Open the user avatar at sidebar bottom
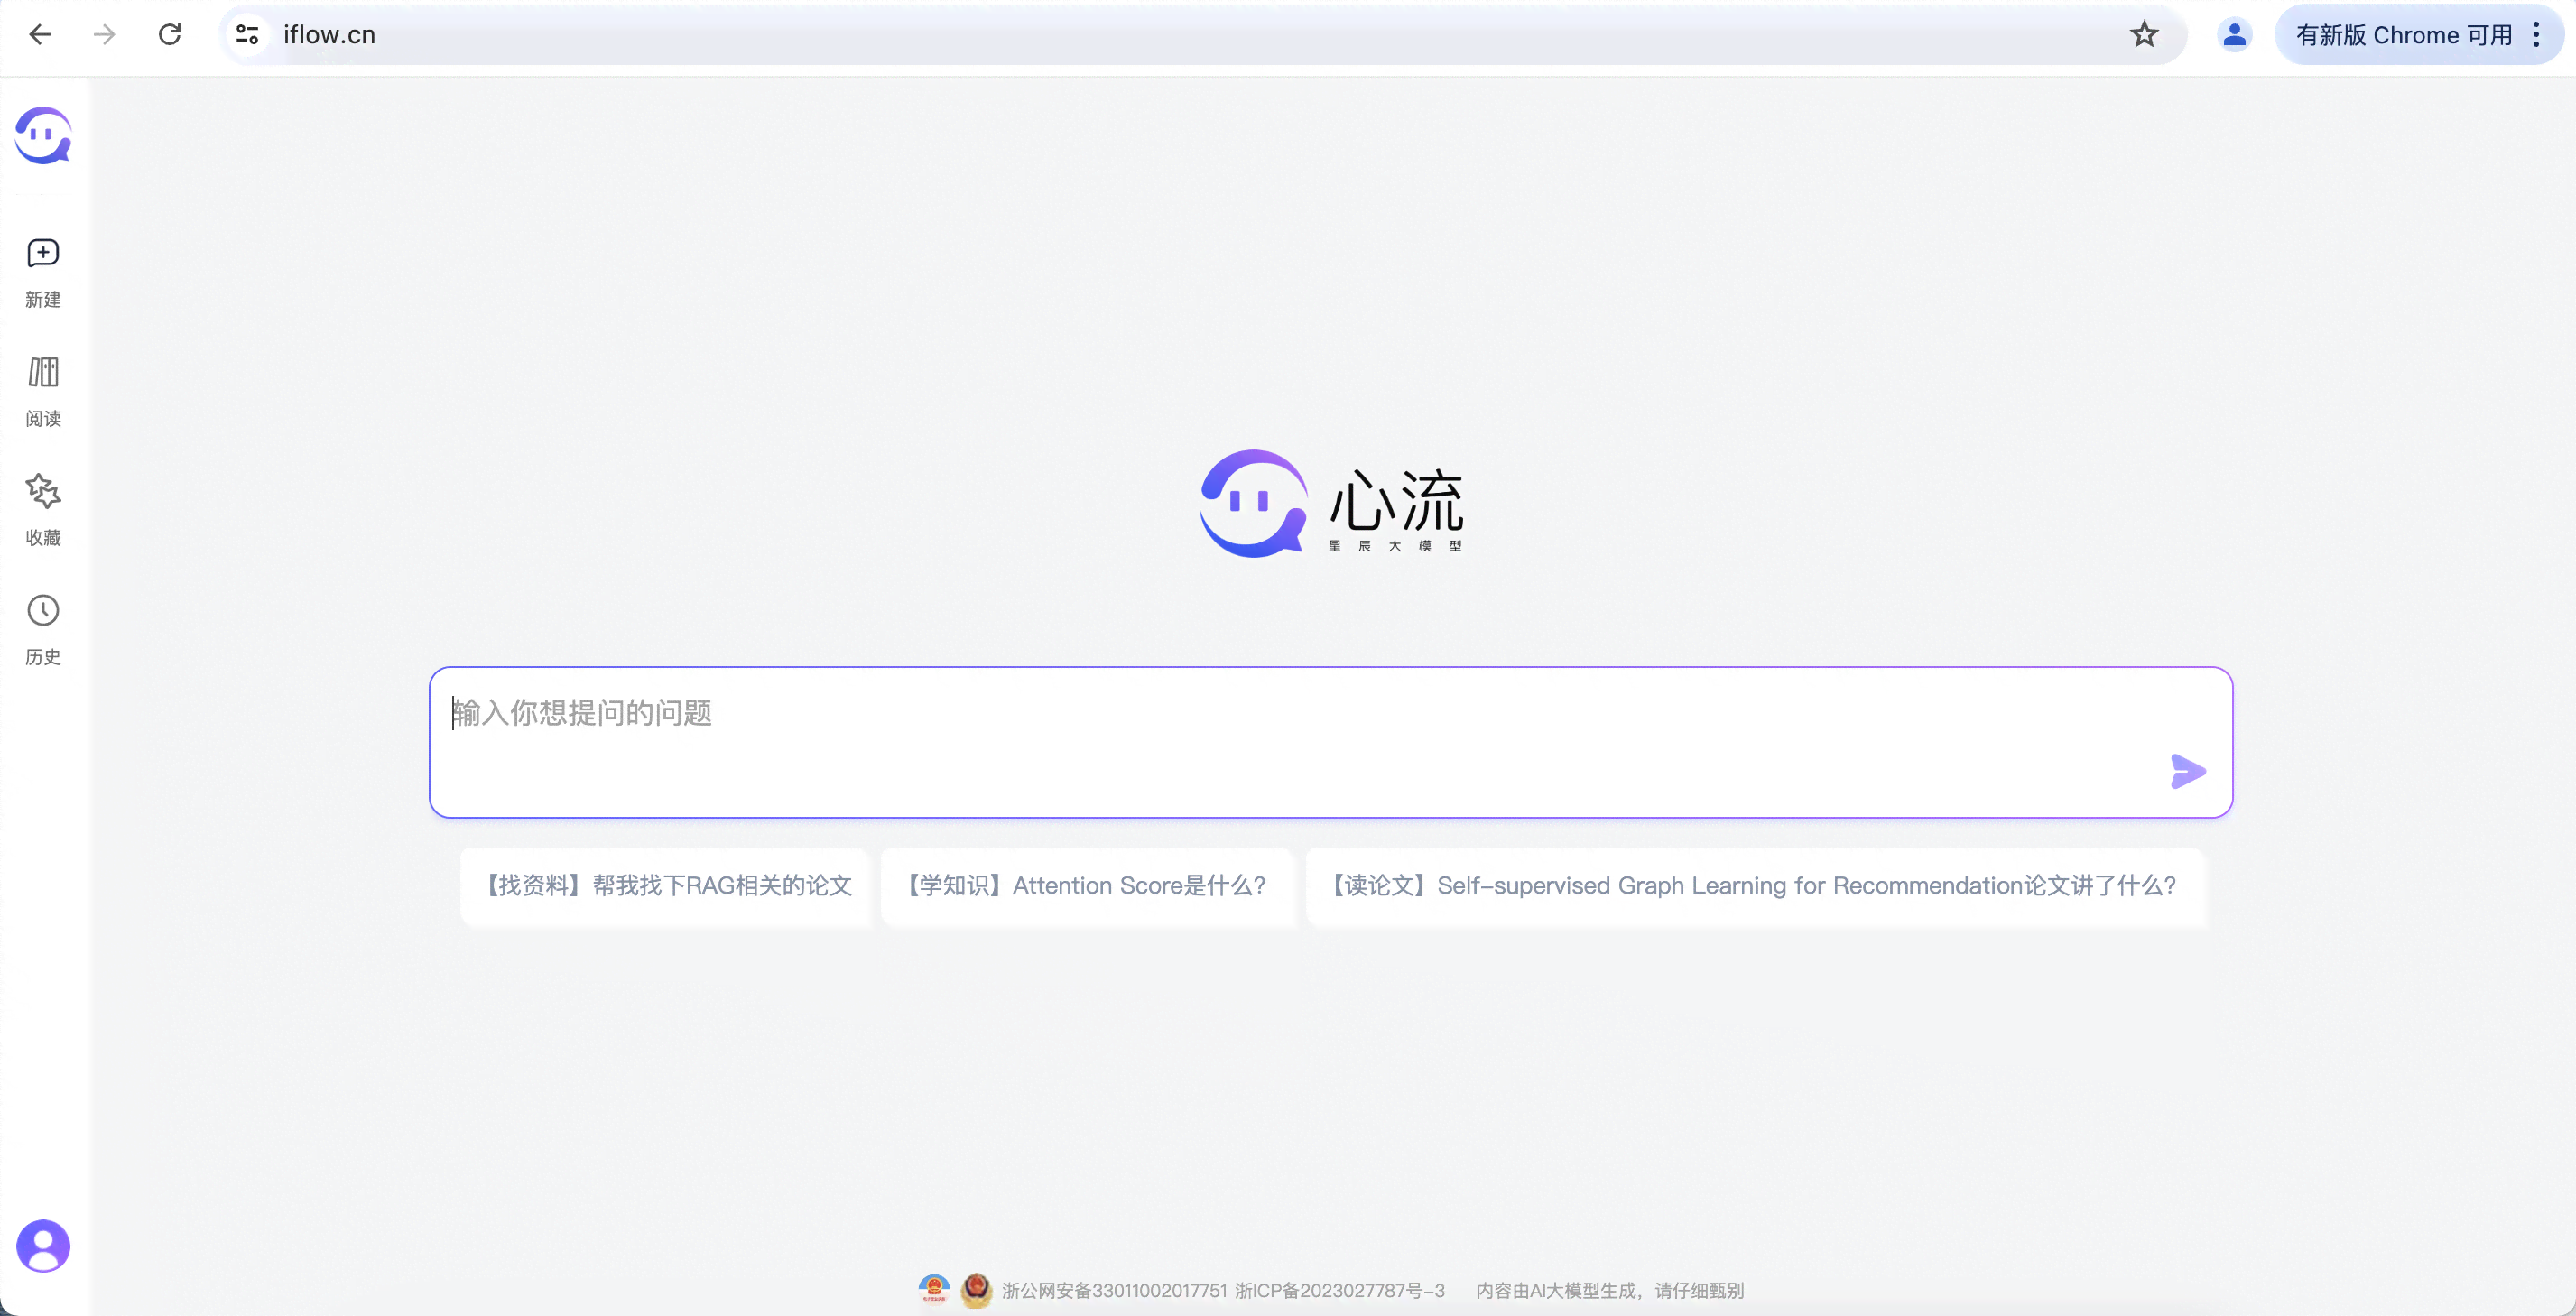Screen dimensions: 2576x1316 point(43,1246)
